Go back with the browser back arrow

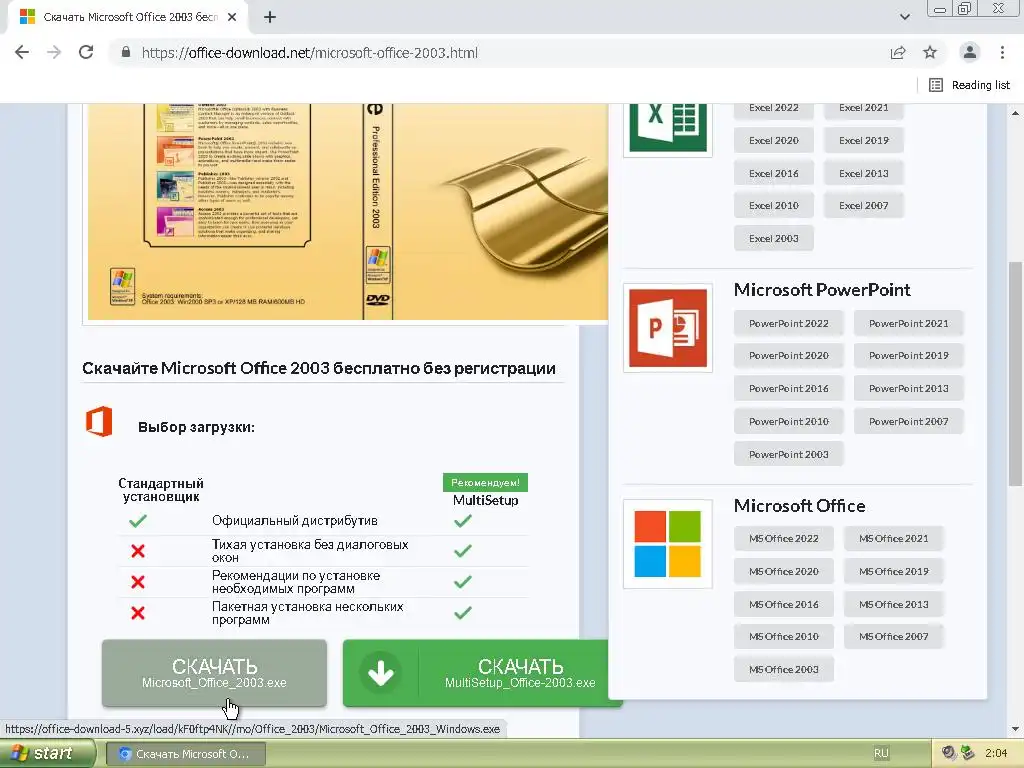tap(22, 52)
